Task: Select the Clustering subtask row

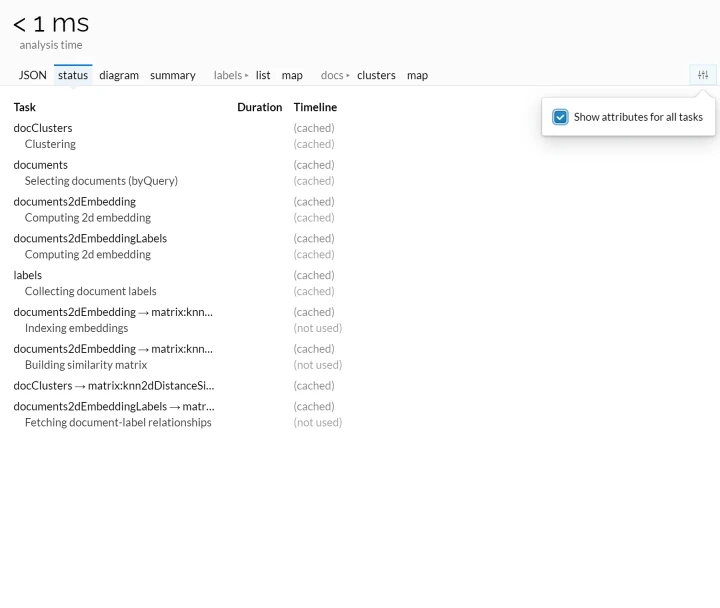Action: (x=51, y=144)
